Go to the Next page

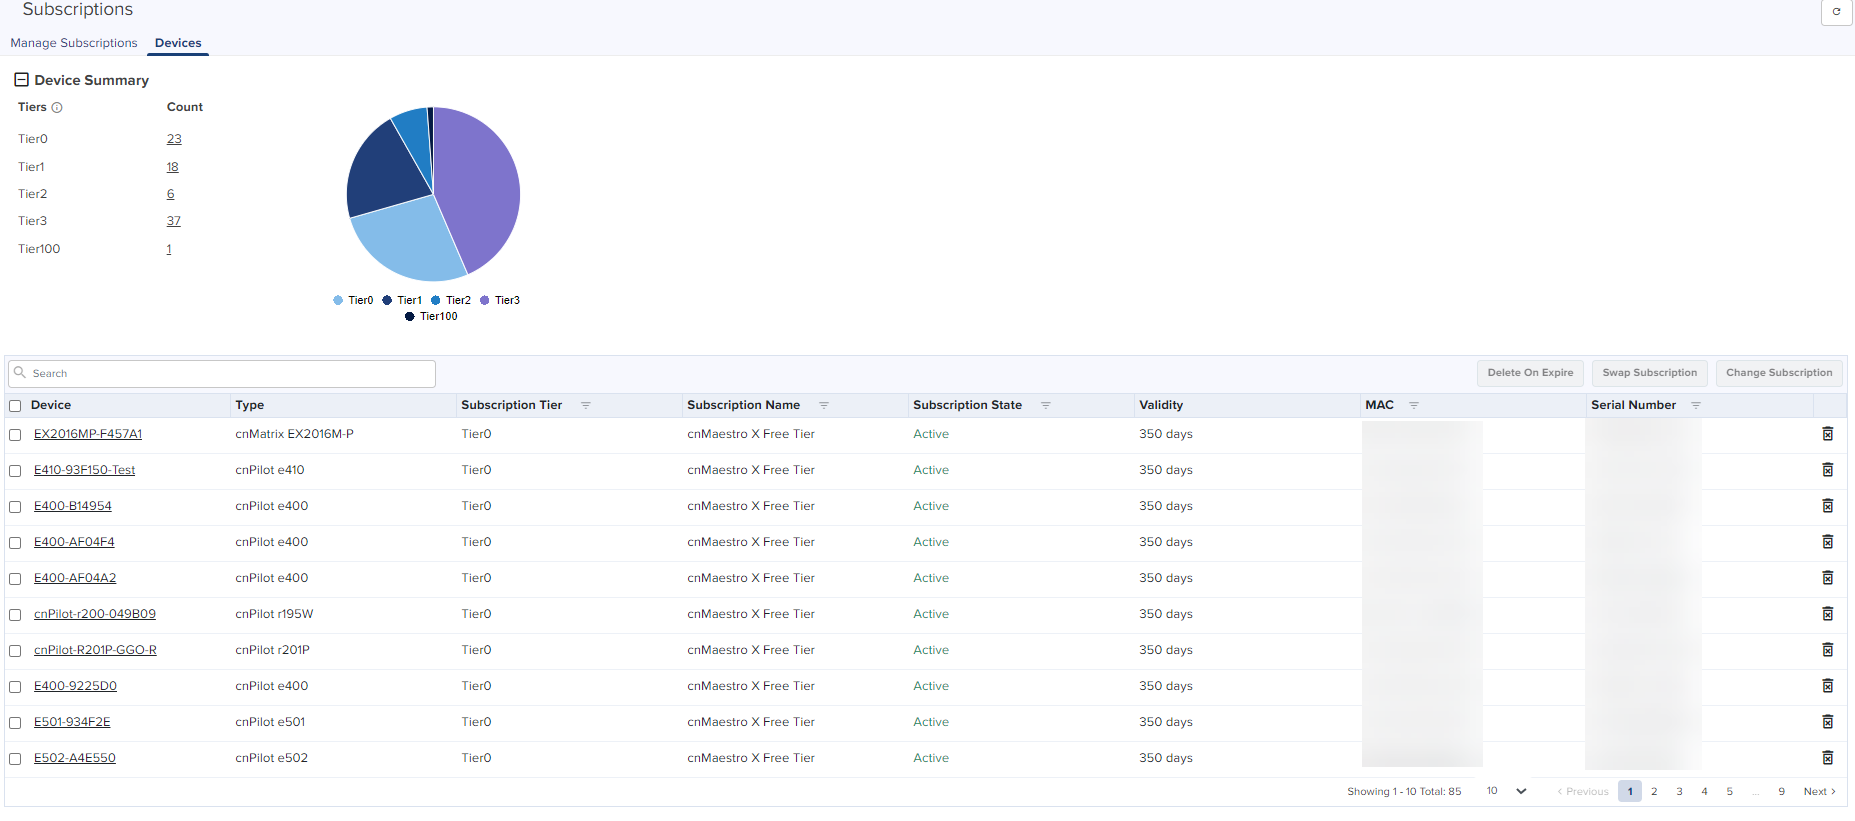(1819, 791)
